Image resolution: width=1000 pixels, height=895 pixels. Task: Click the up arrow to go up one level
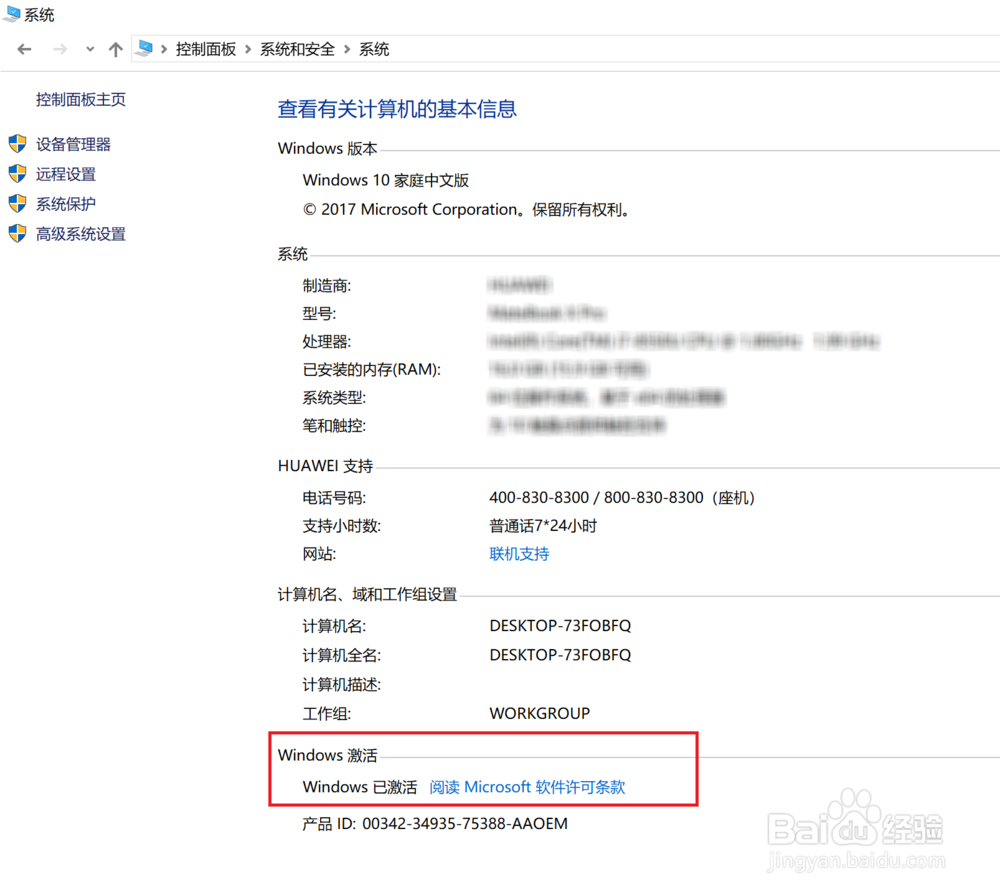[115, 48]
